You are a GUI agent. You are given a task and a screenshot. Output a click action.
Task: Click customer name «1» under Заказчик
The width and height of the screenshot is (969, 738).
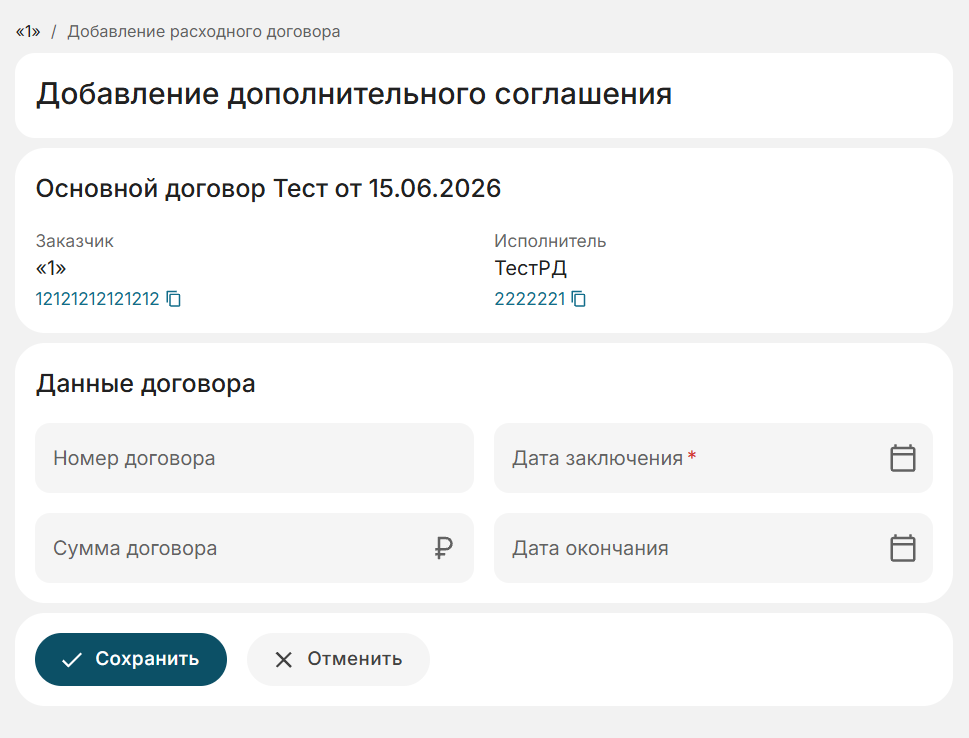point(51,268)
